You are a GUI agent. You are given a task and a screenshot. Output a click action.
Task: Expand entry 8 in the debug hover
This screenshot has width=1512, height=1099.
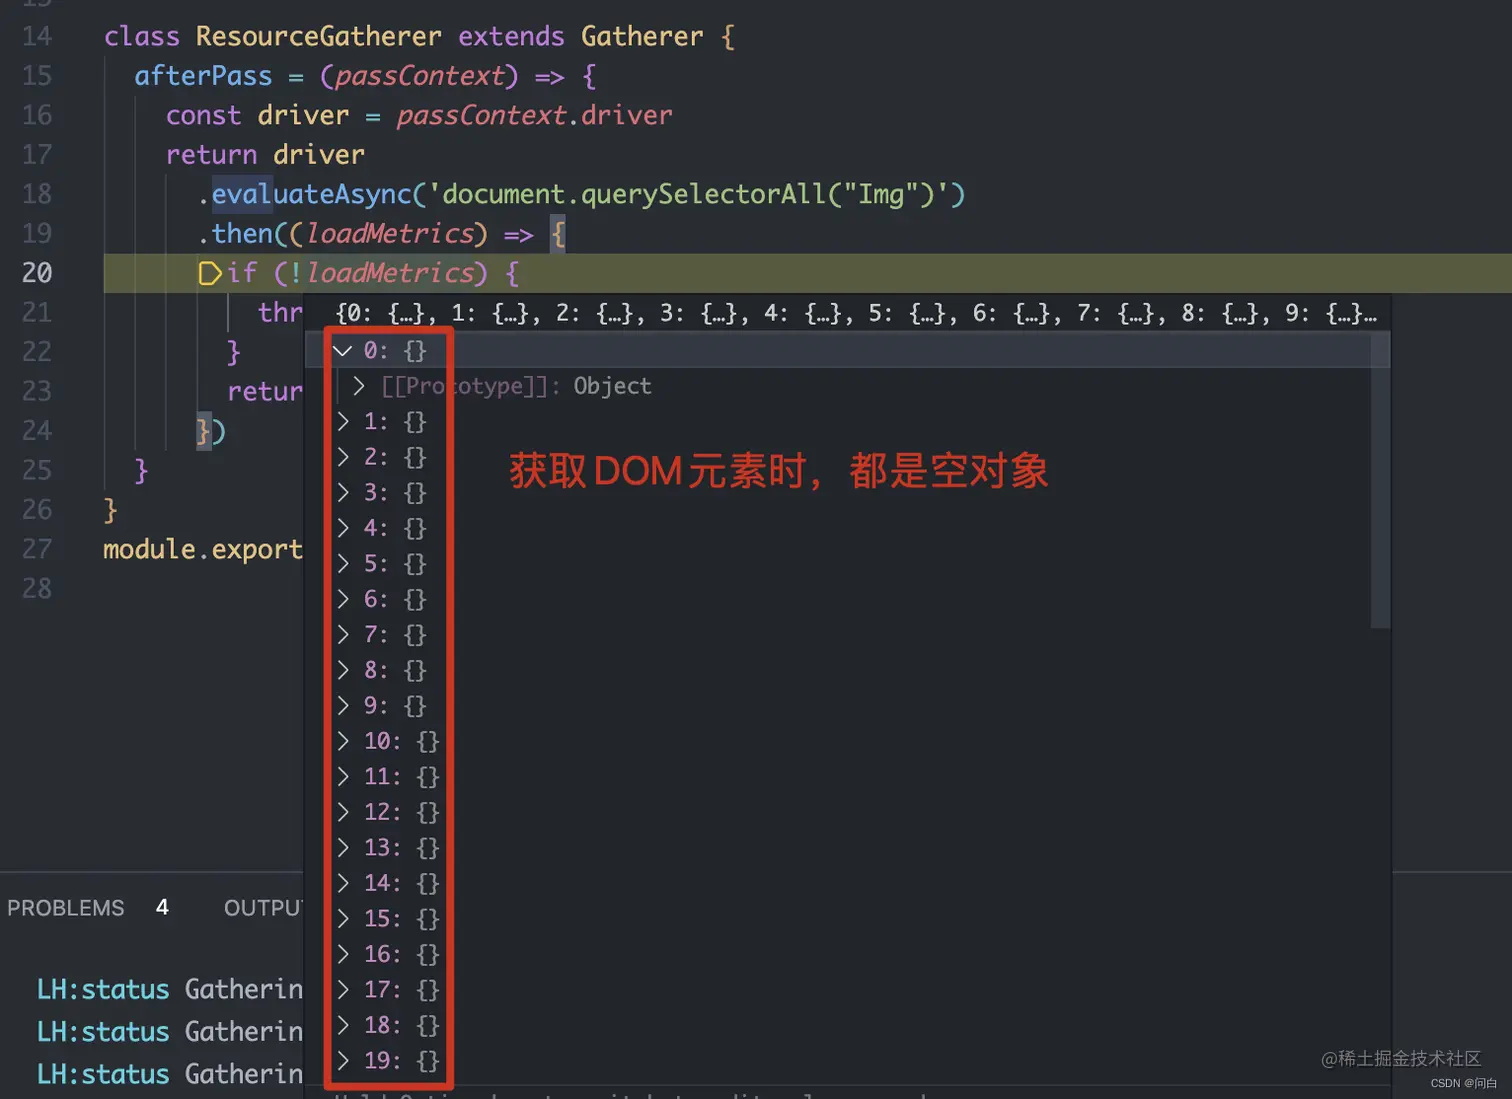coord(343,670)
